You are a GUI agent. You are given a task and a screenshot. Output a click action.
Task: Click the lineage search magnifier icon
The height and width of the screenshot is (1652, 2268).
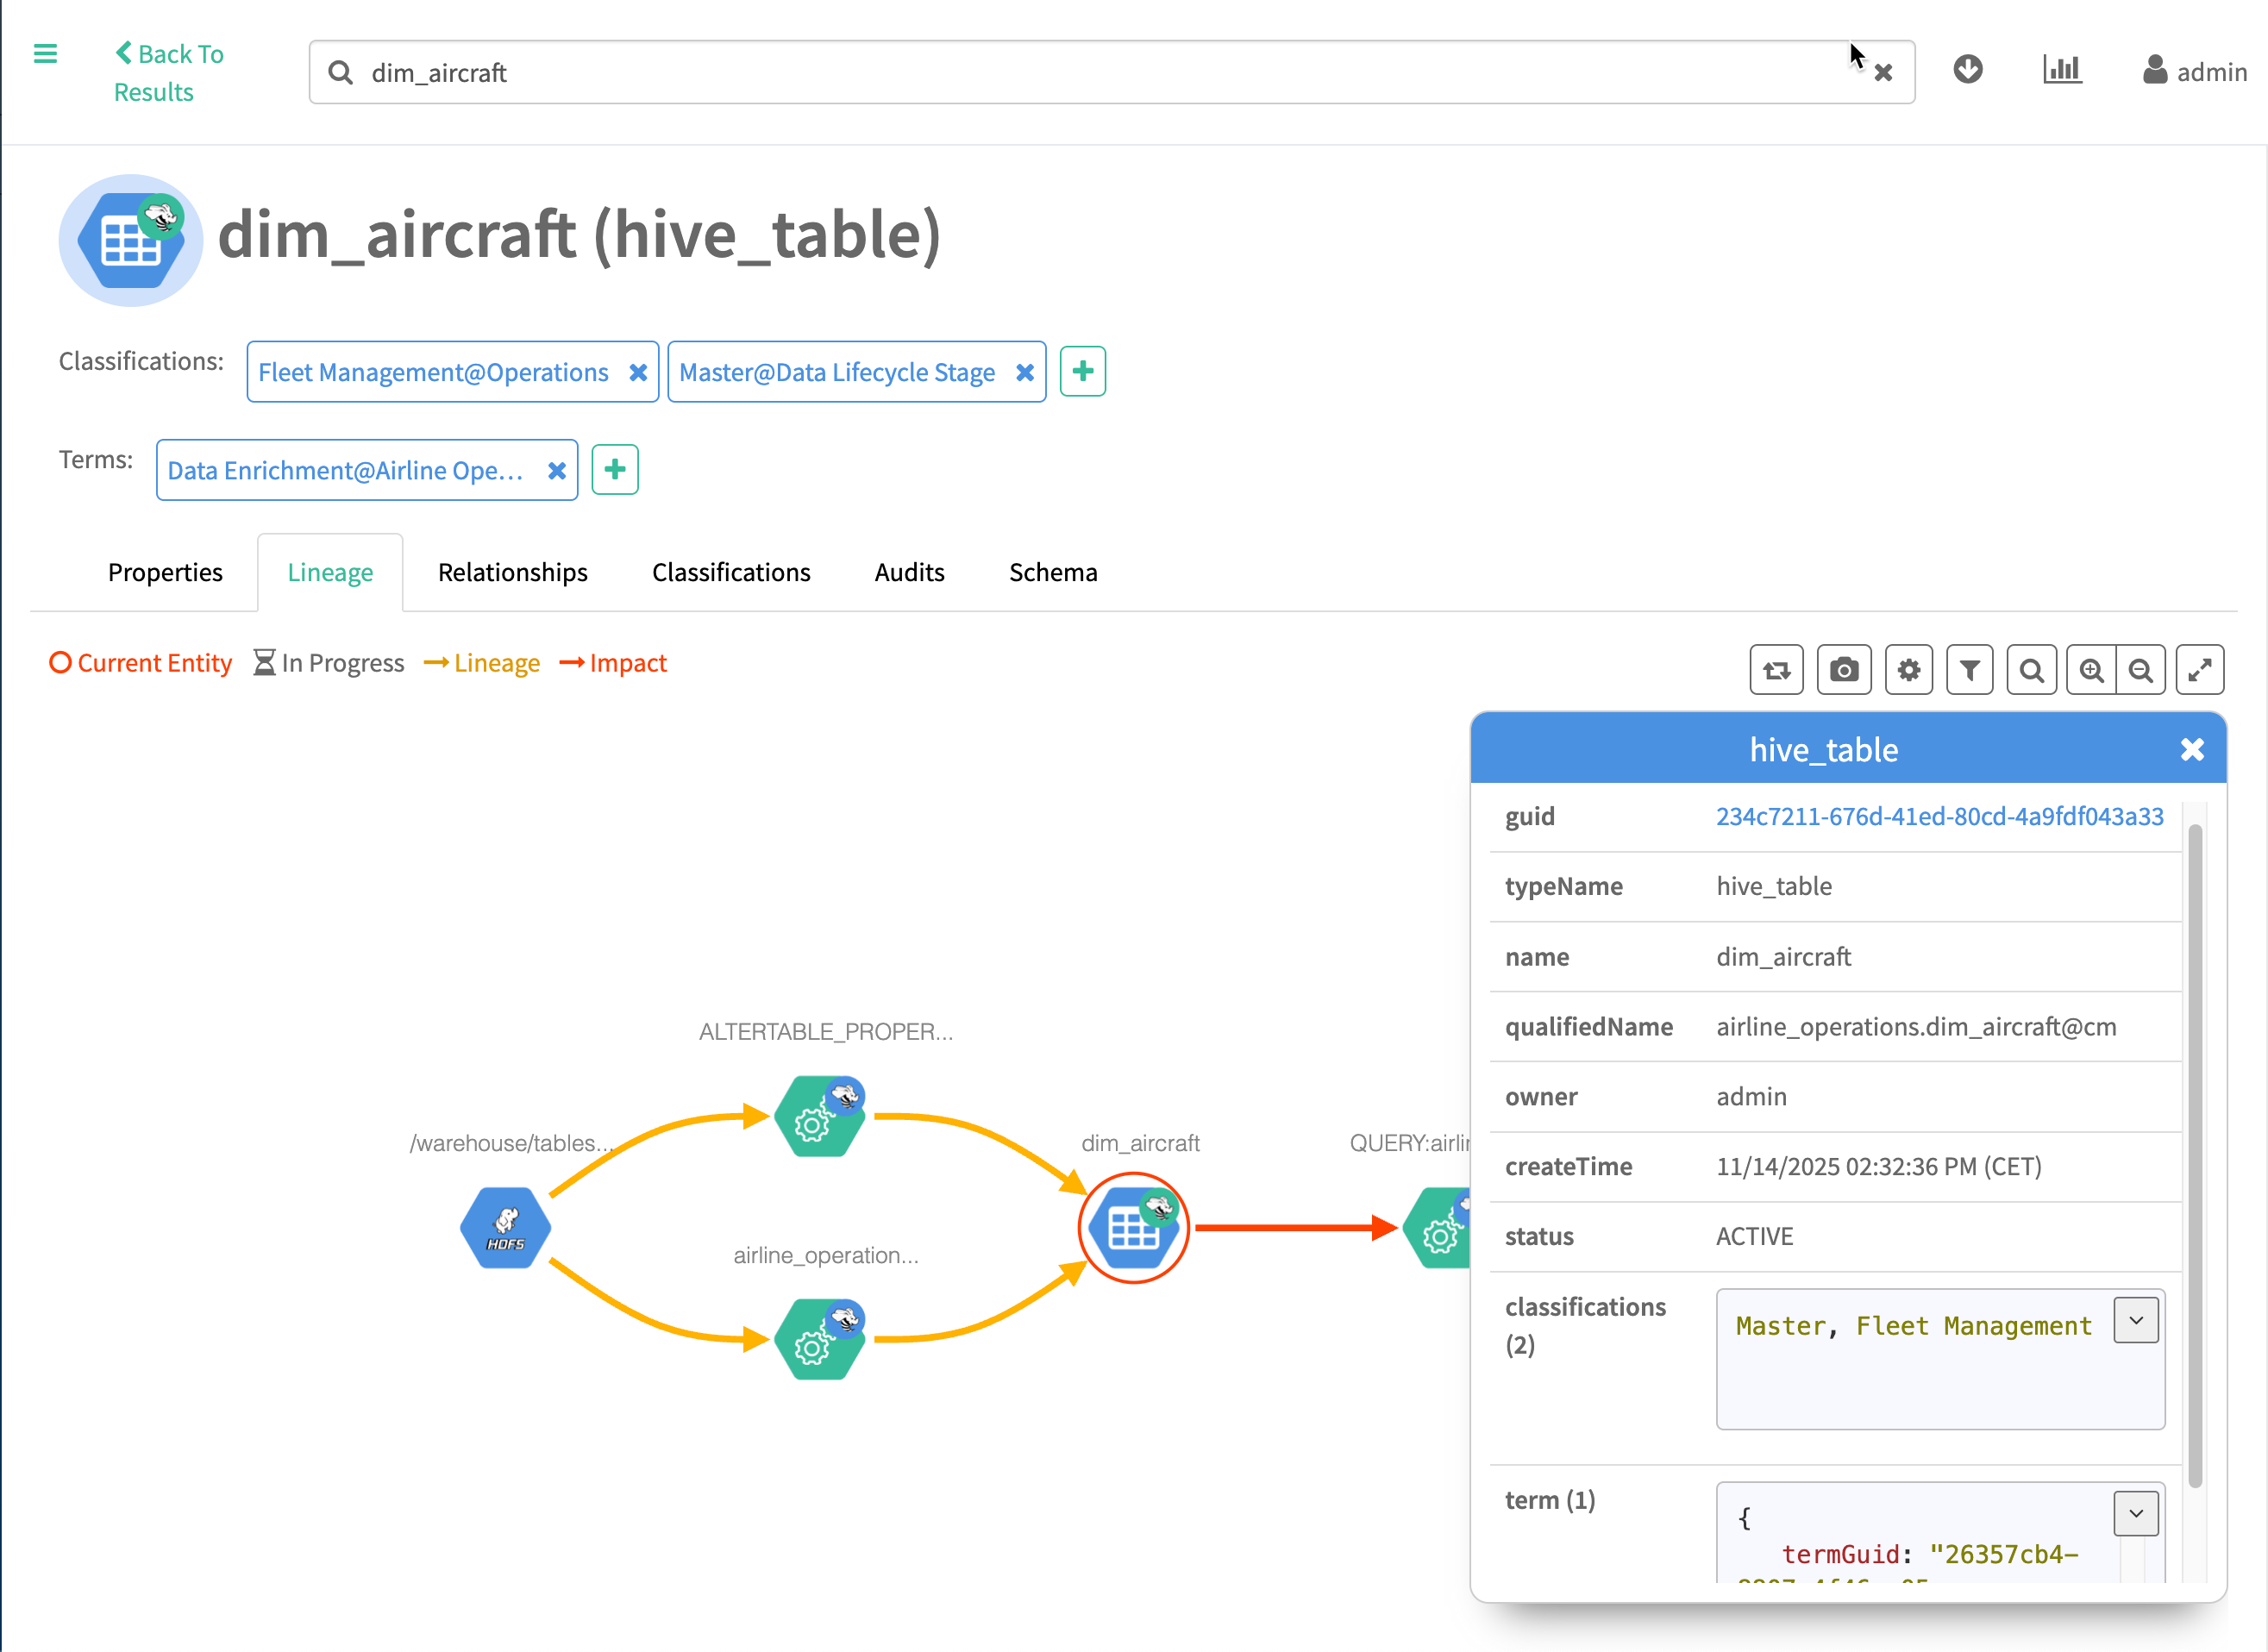coord(2031,670)
